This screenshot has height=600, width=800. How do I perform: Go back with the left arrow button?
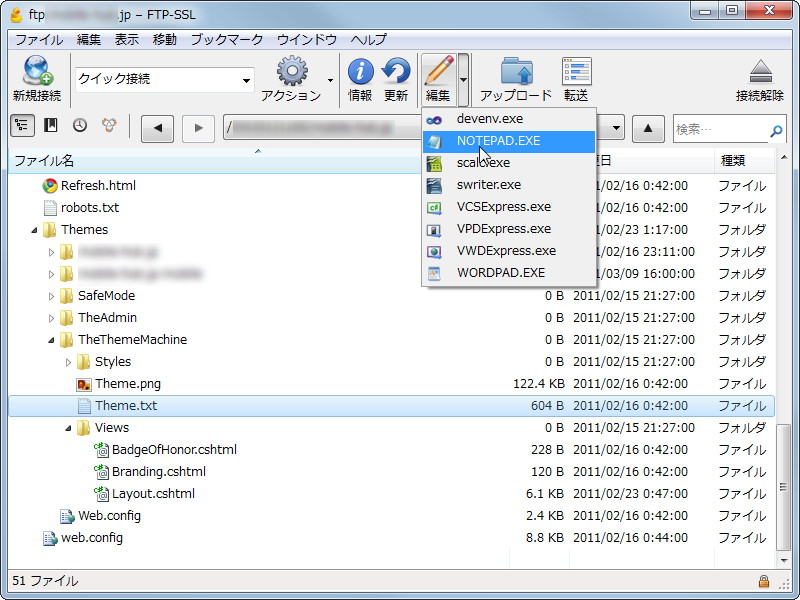coord(157,128)
